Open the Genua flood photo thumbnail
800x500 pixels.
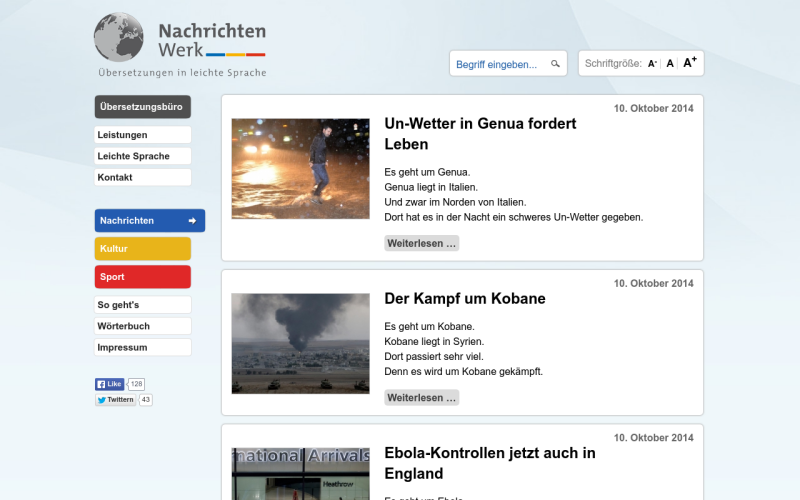point(301,169)
